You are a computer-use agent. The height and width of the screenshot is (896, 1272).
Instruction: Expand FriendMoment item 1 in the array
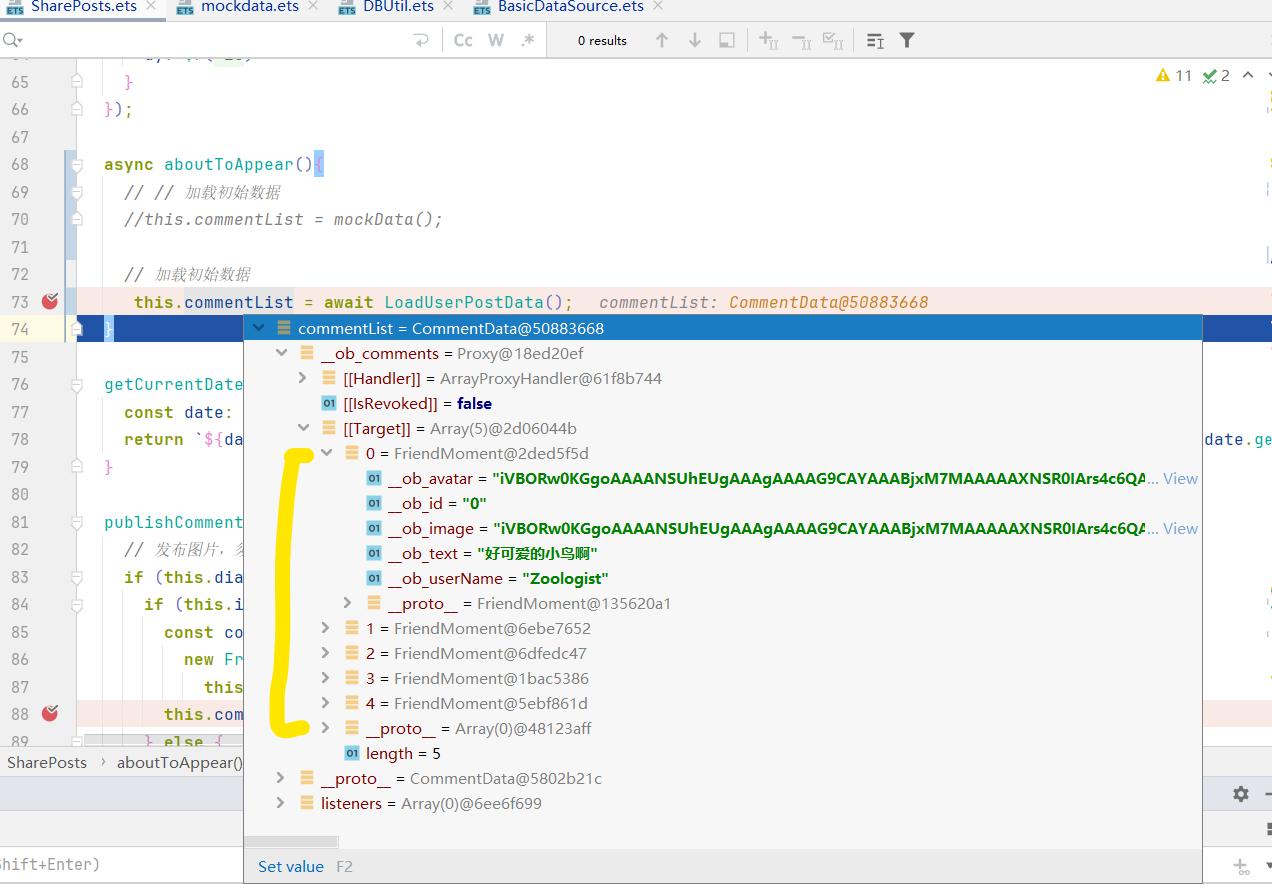(x=325, y=628)
